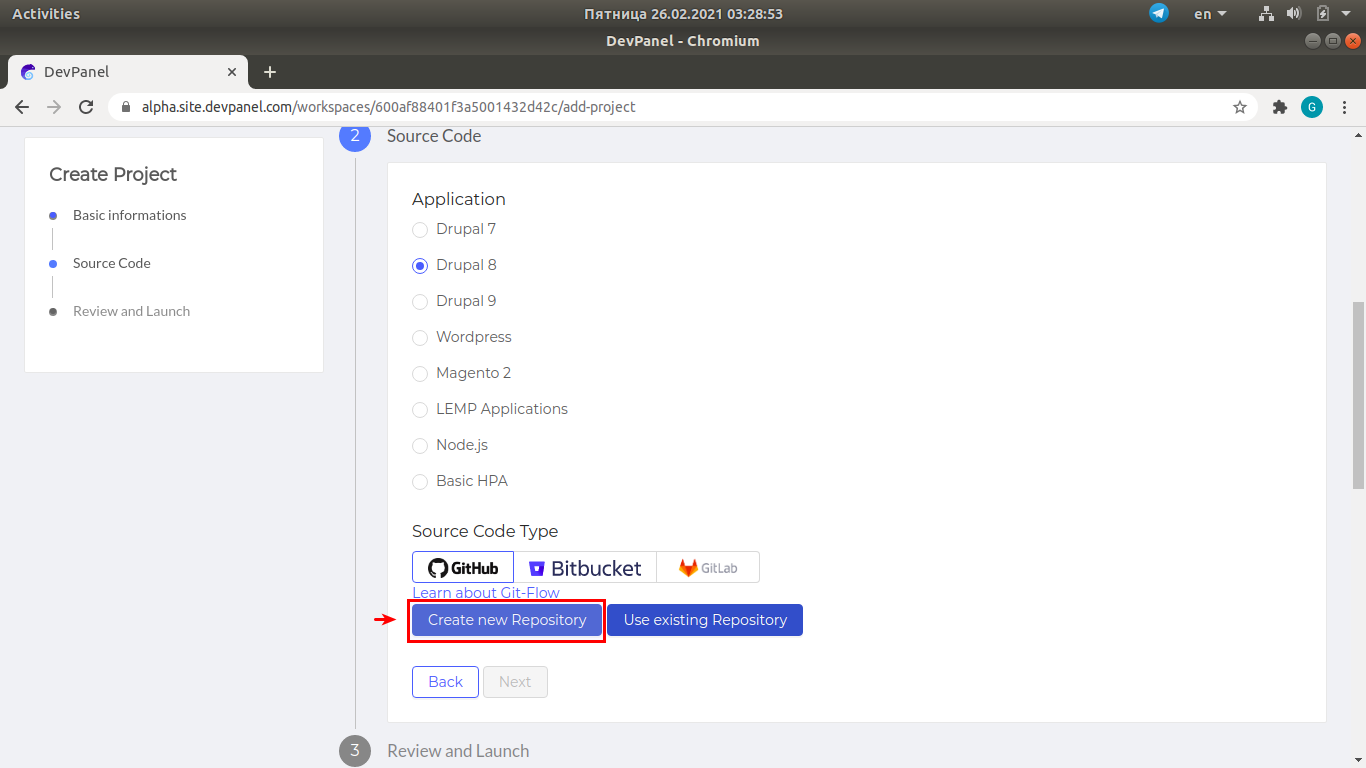Click the Create new Repository button

coord(506,619)
